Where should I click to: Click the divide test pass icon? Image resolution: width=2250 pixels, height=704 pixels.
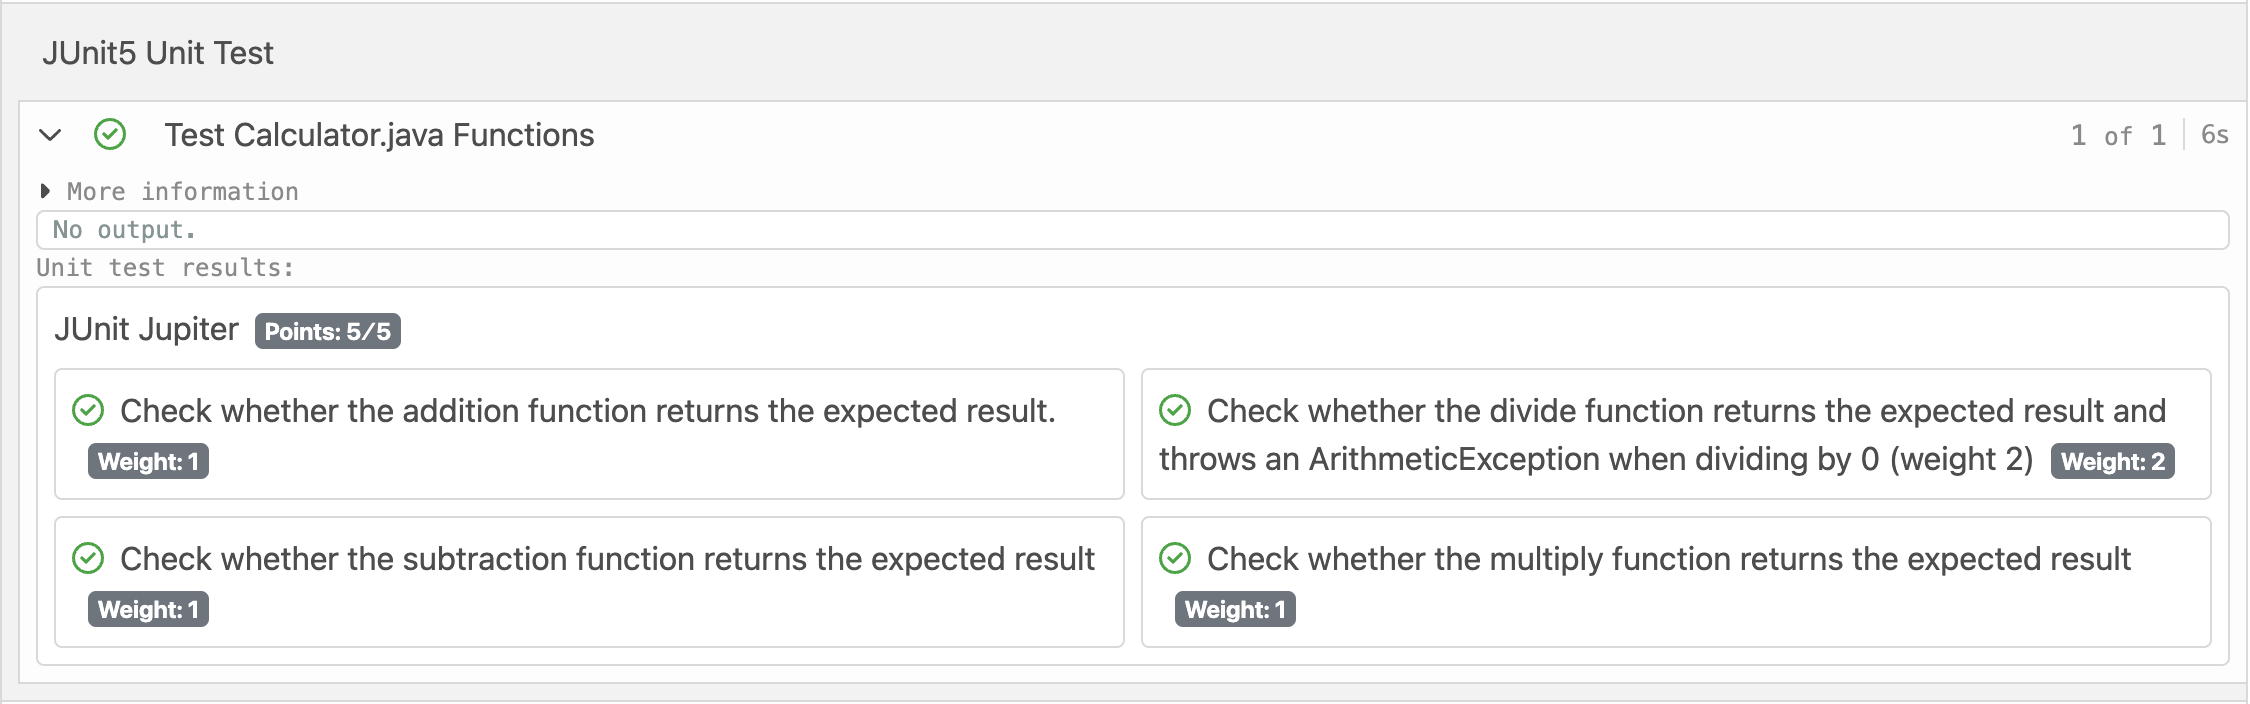[x=1175, y=411]
